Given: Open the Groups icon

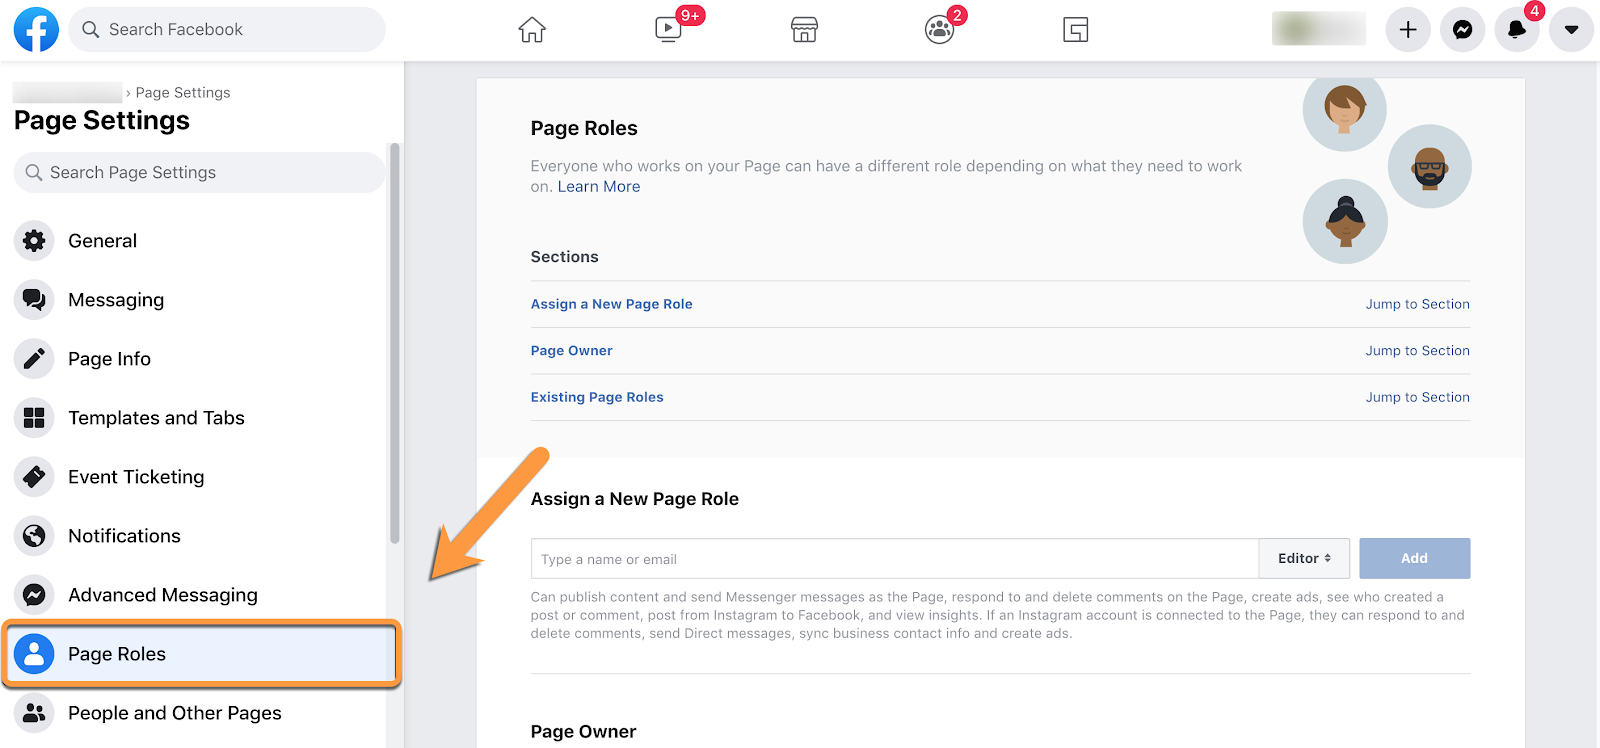Looking at the screenshot, I should [940, 30].
